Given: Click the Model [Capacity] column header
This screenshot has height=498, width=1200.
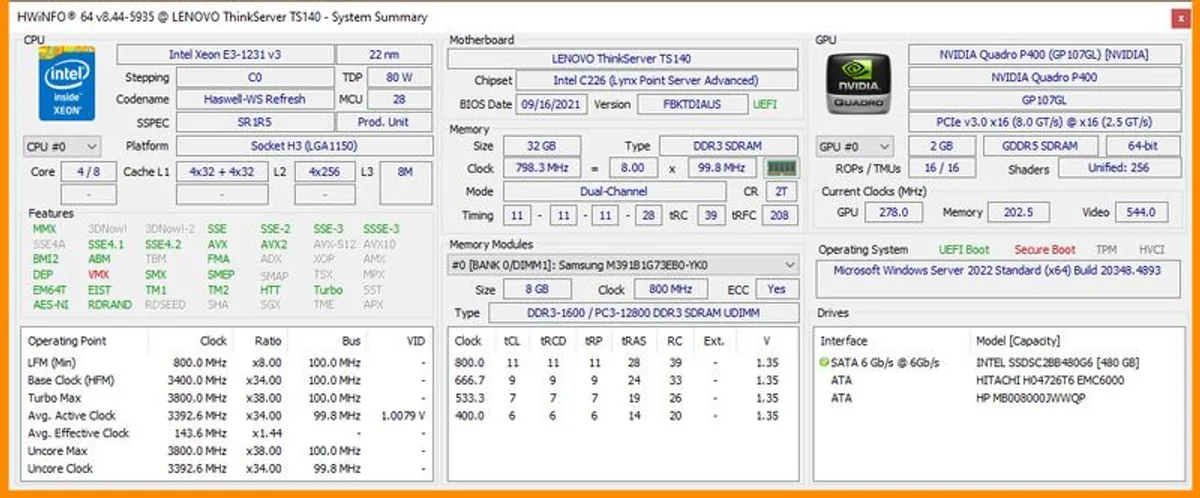Looking at the screenshot, I should (1018, 340).
